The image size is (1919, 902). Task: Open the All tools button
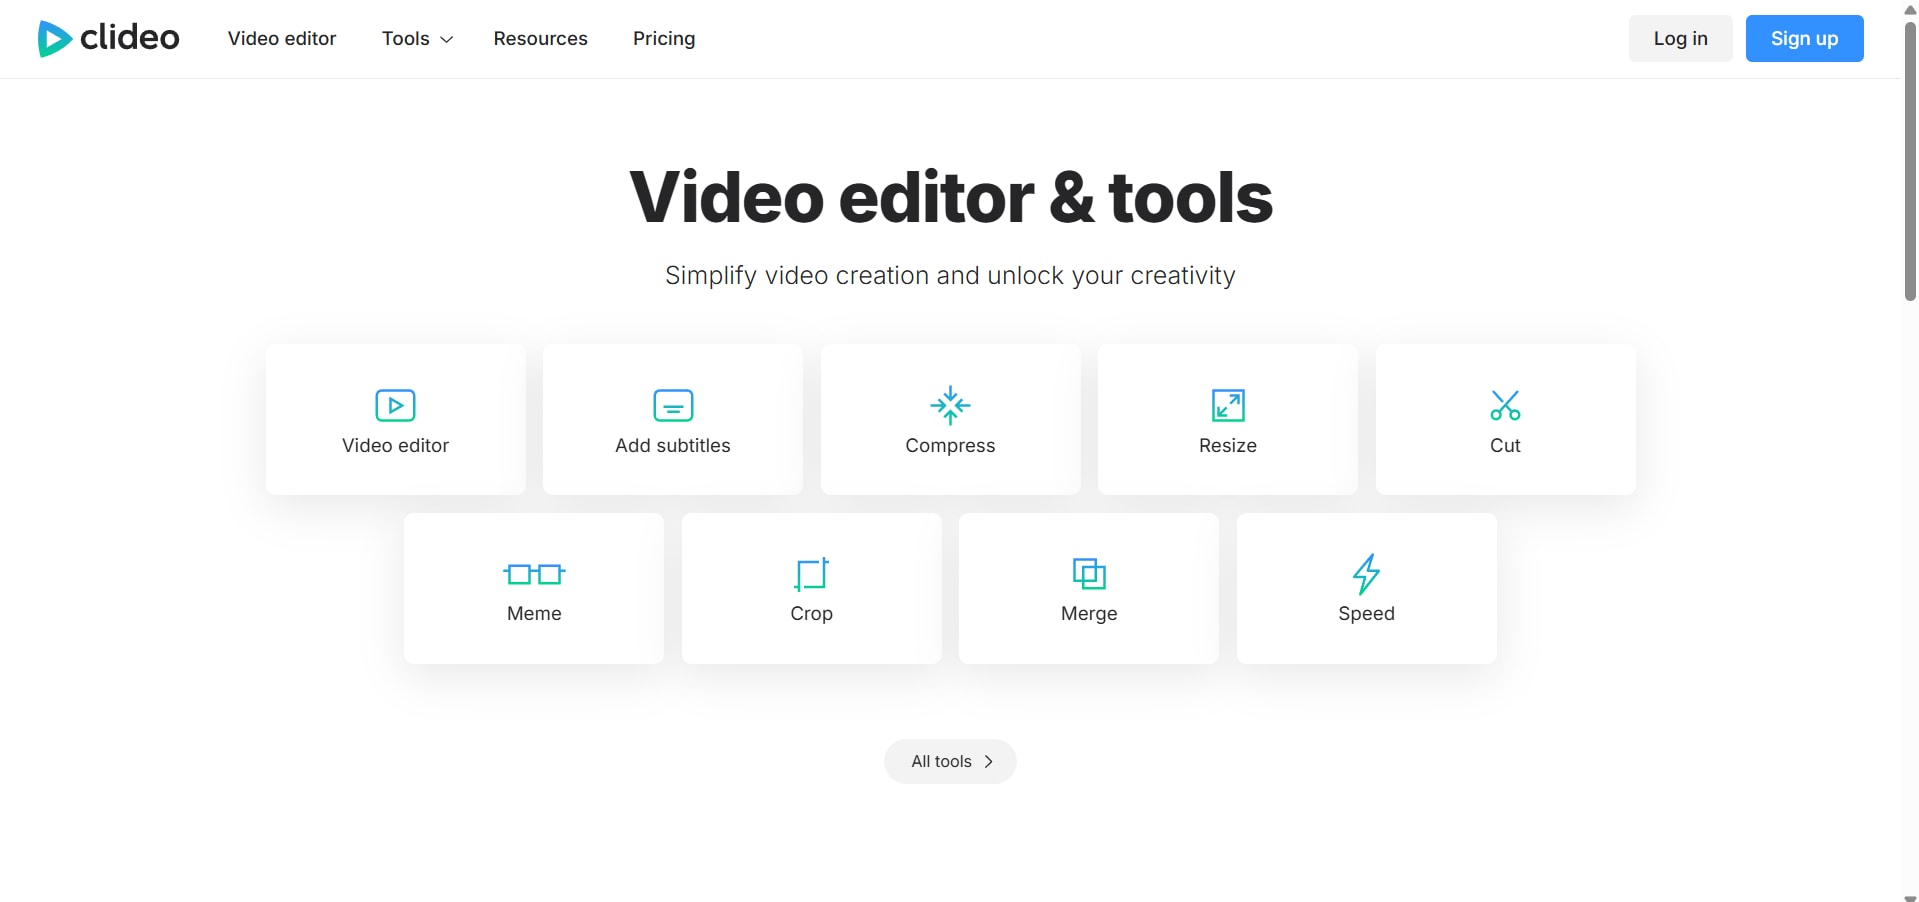coord(950,761)
